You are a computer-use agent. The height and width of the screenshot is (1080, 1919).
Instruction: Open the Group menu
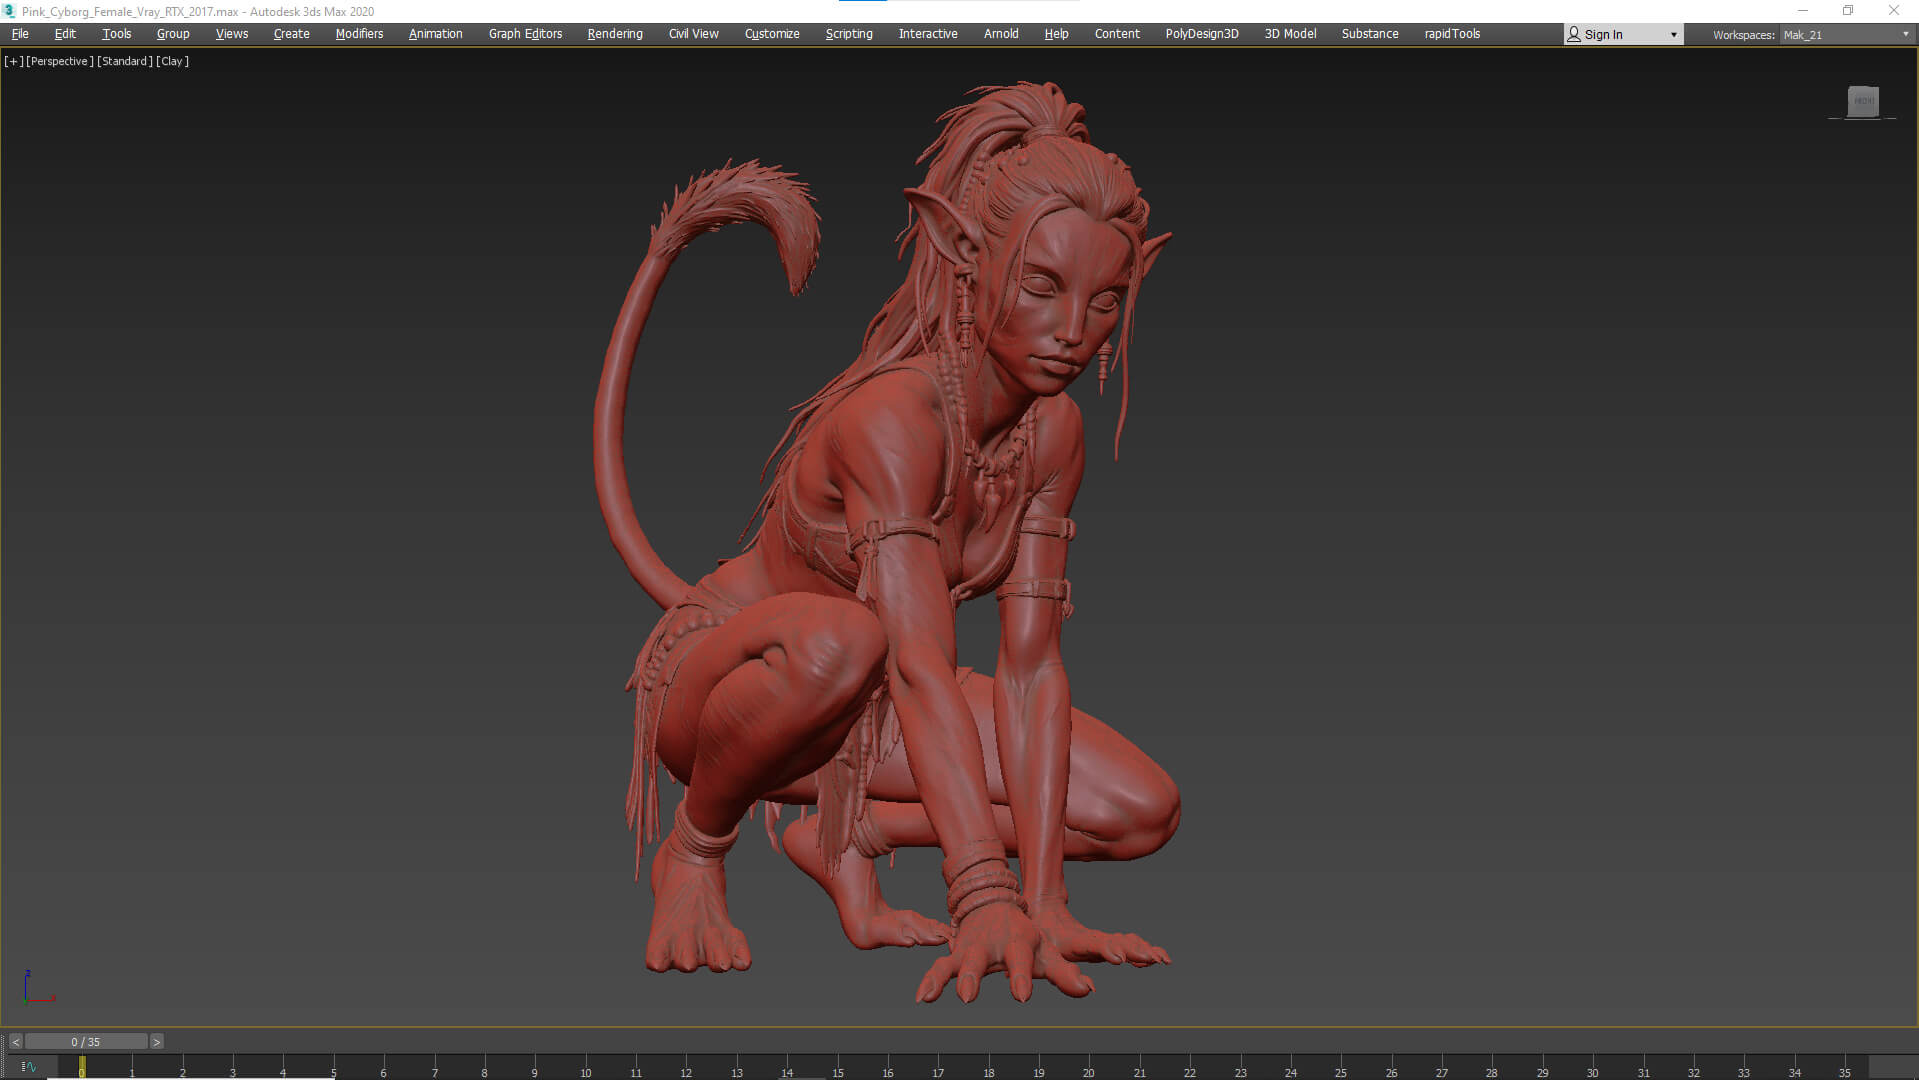tap(173, 34)
